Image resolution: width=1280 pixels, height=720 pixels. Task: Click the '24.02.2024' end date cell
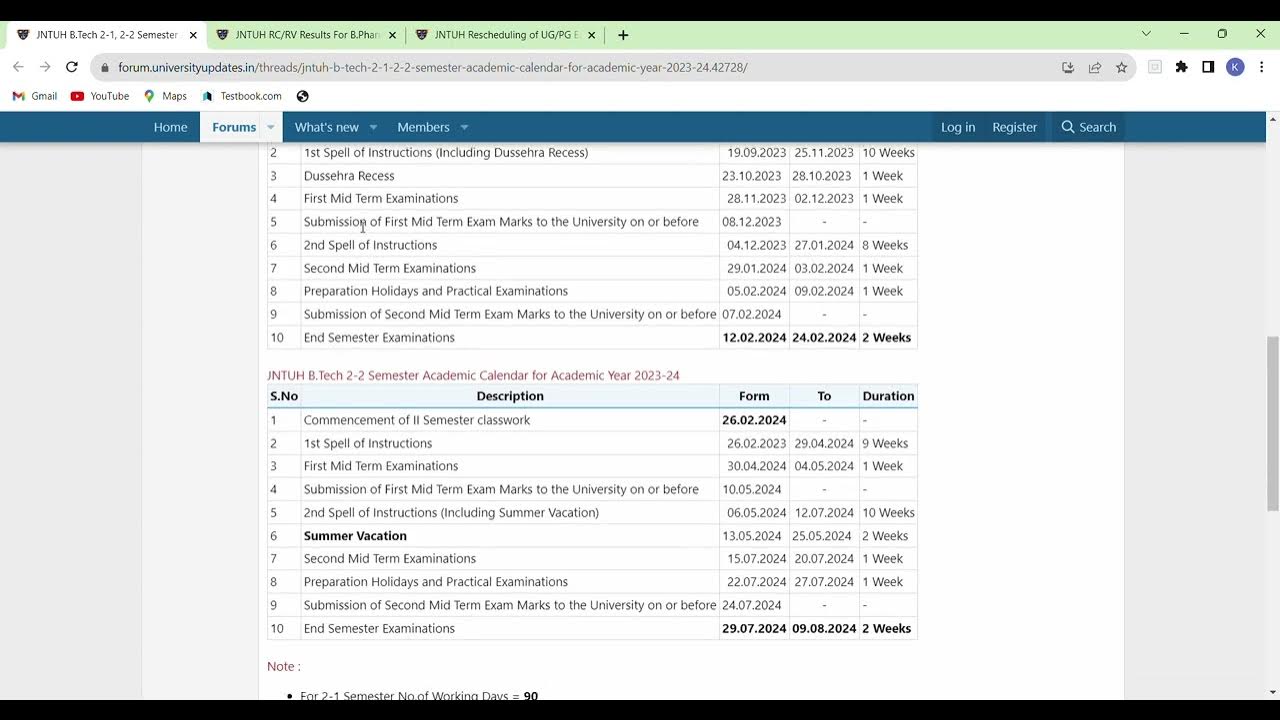[824, 337]
